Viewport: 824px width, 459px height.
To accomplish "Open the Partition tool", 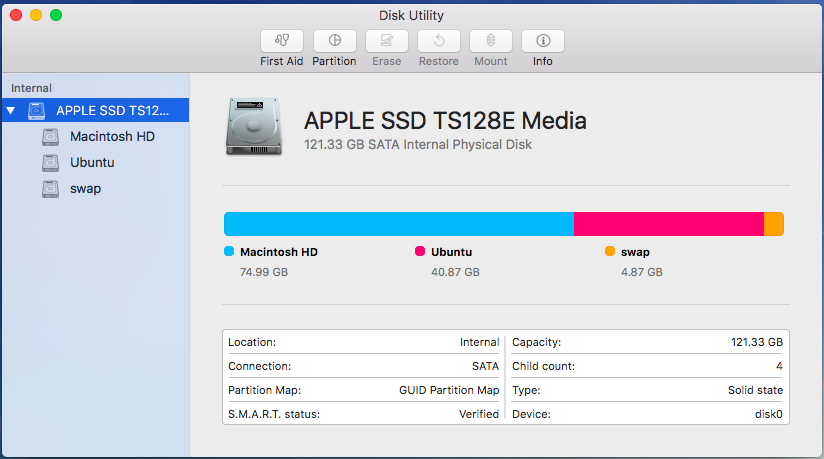I will coord(334,41).
